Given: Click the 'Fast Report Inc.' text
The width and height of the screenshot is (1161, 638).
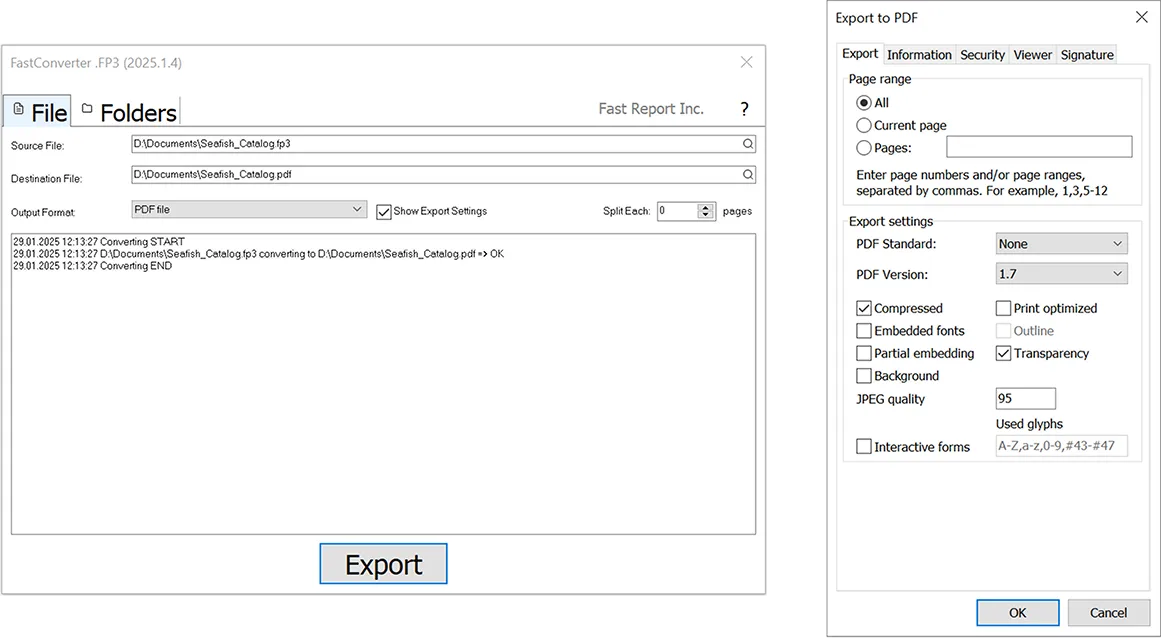Looking at the screenshot, I should coord(651,109).
